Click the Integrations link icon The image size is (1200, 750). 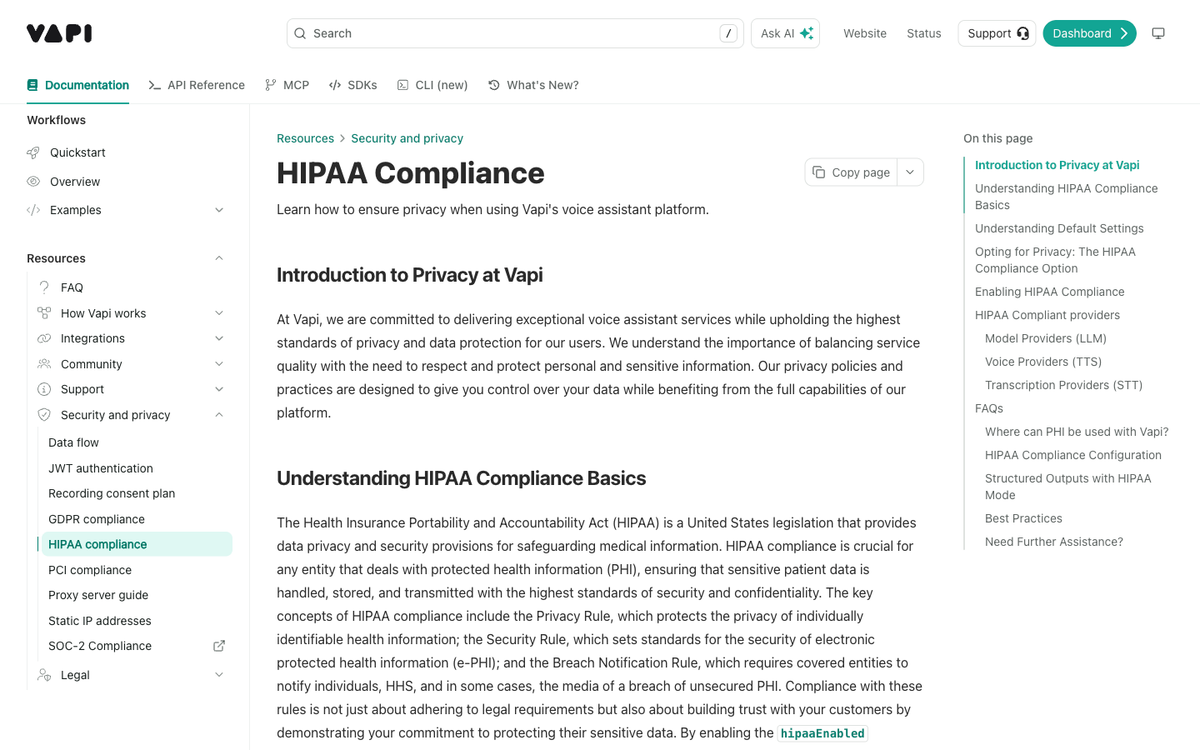click(44, 339)
